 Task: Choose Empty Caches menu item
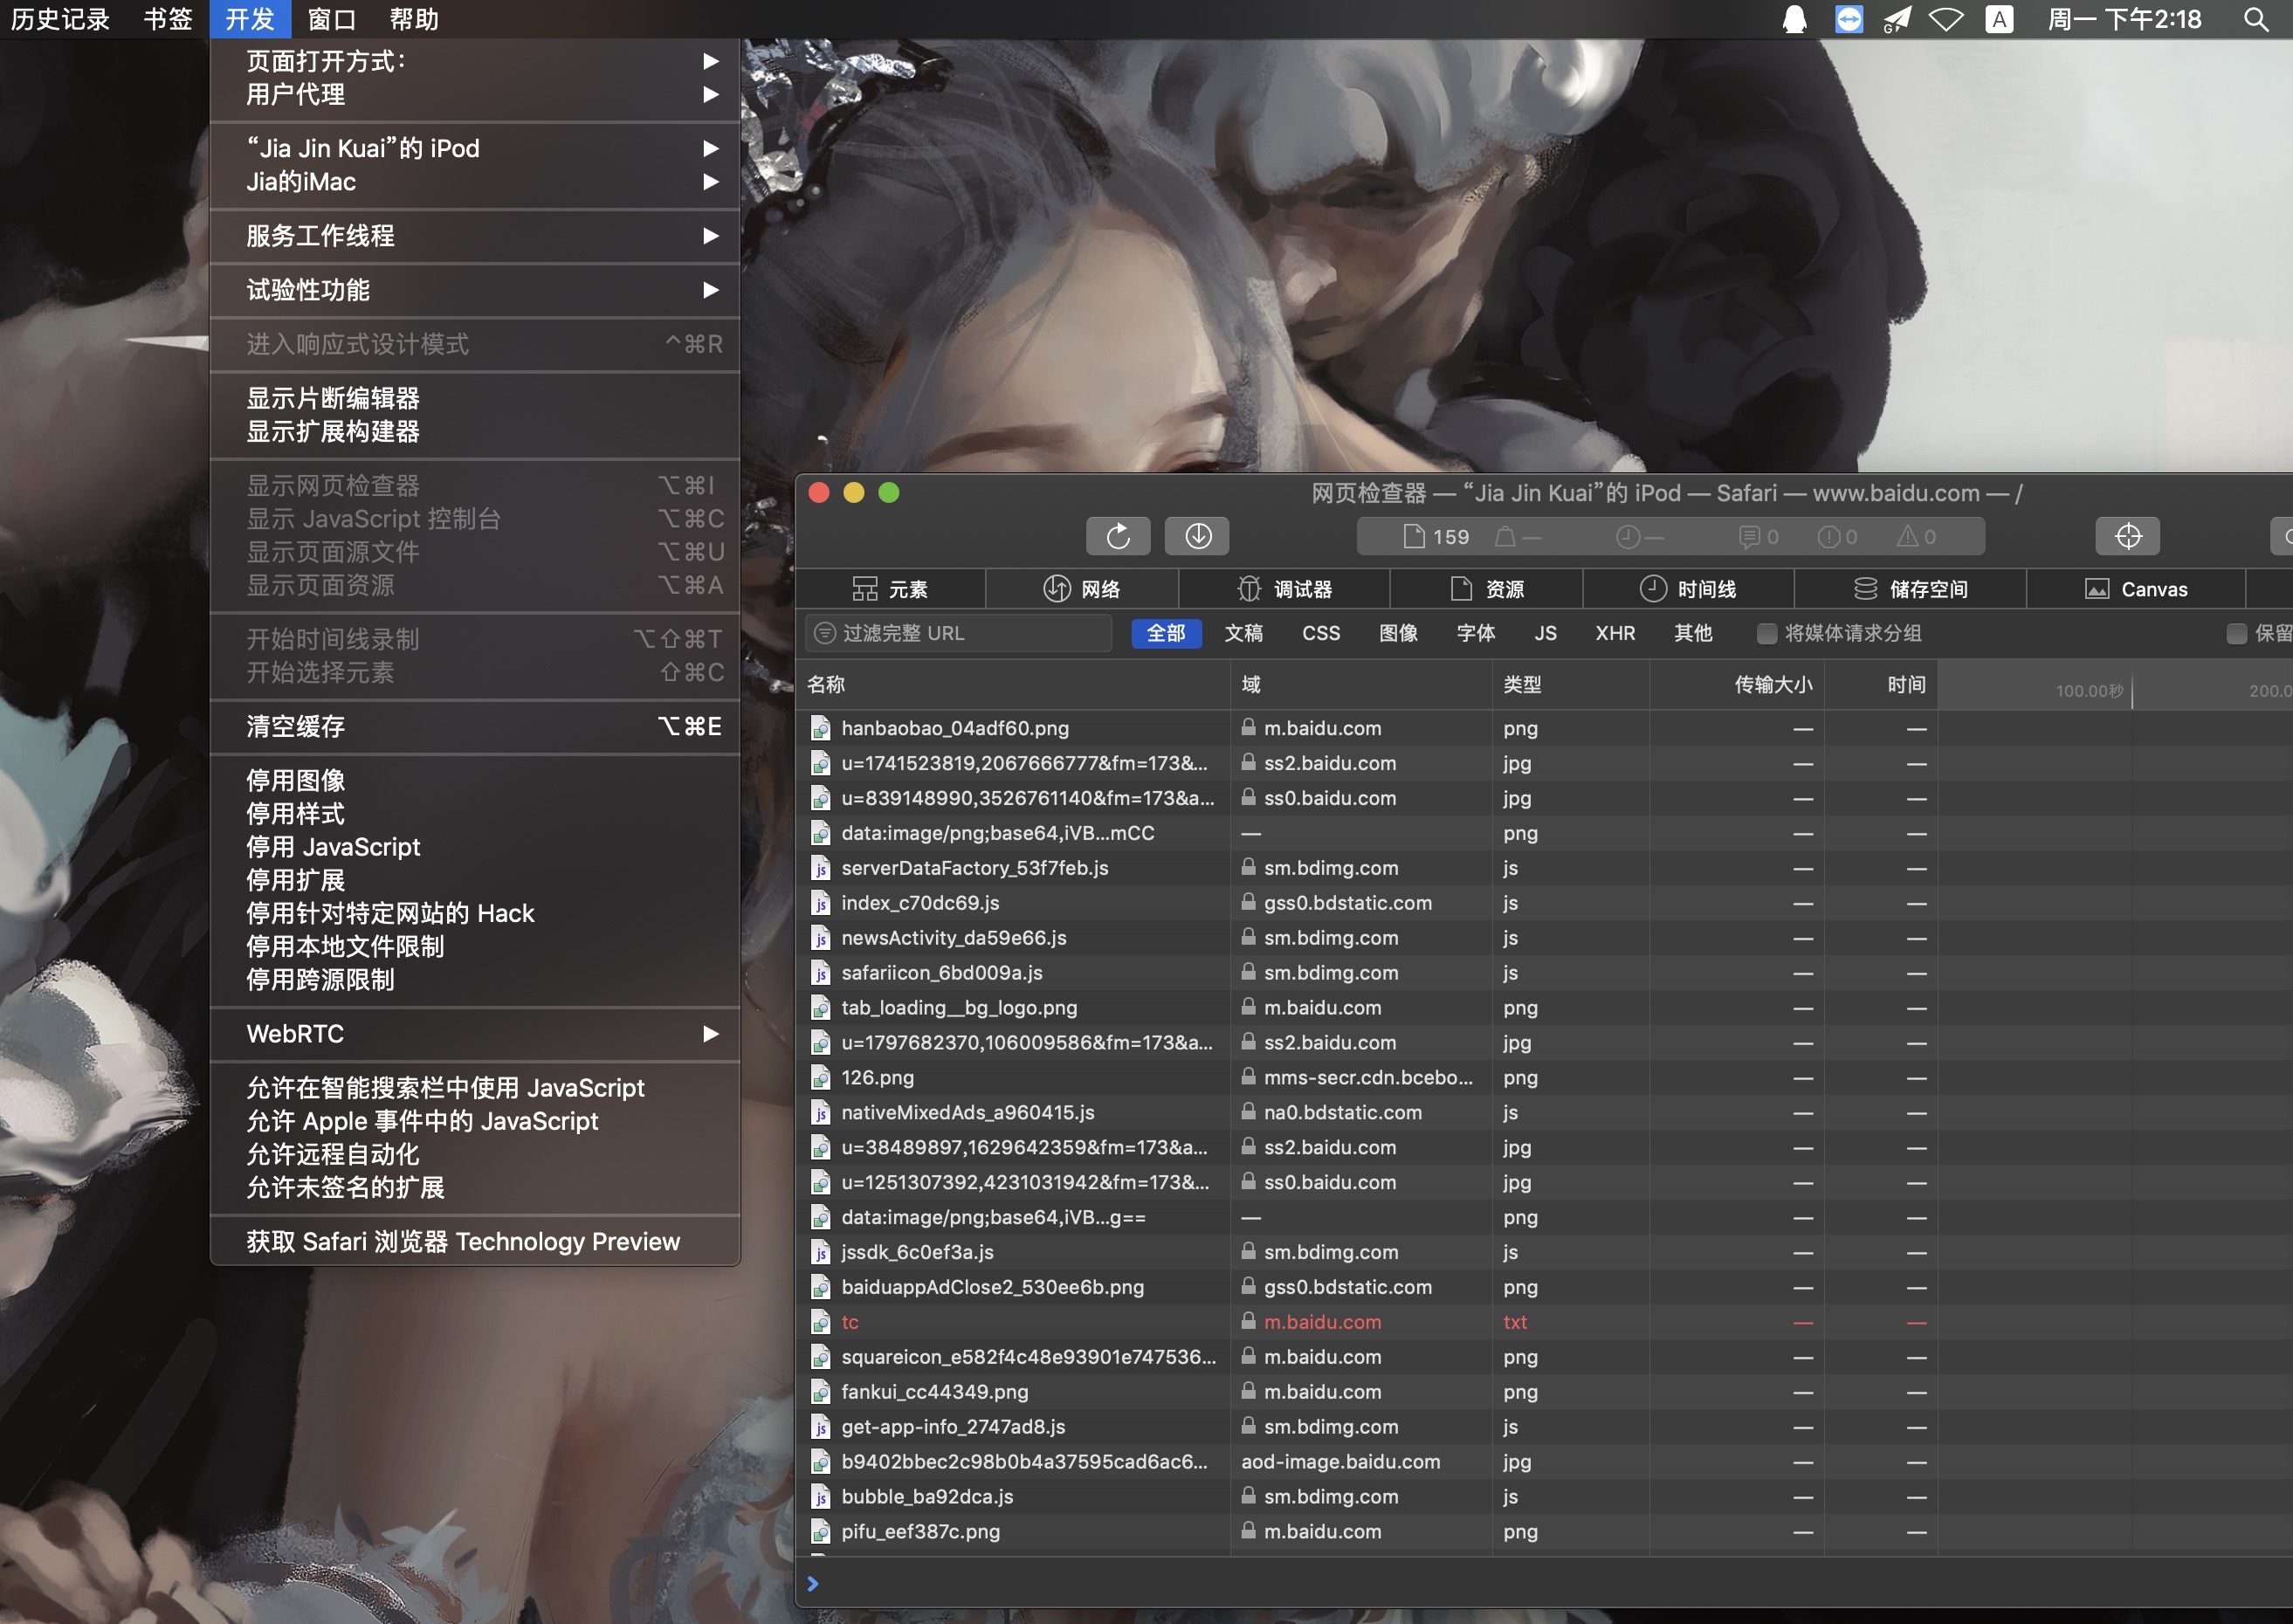[475, 727]
